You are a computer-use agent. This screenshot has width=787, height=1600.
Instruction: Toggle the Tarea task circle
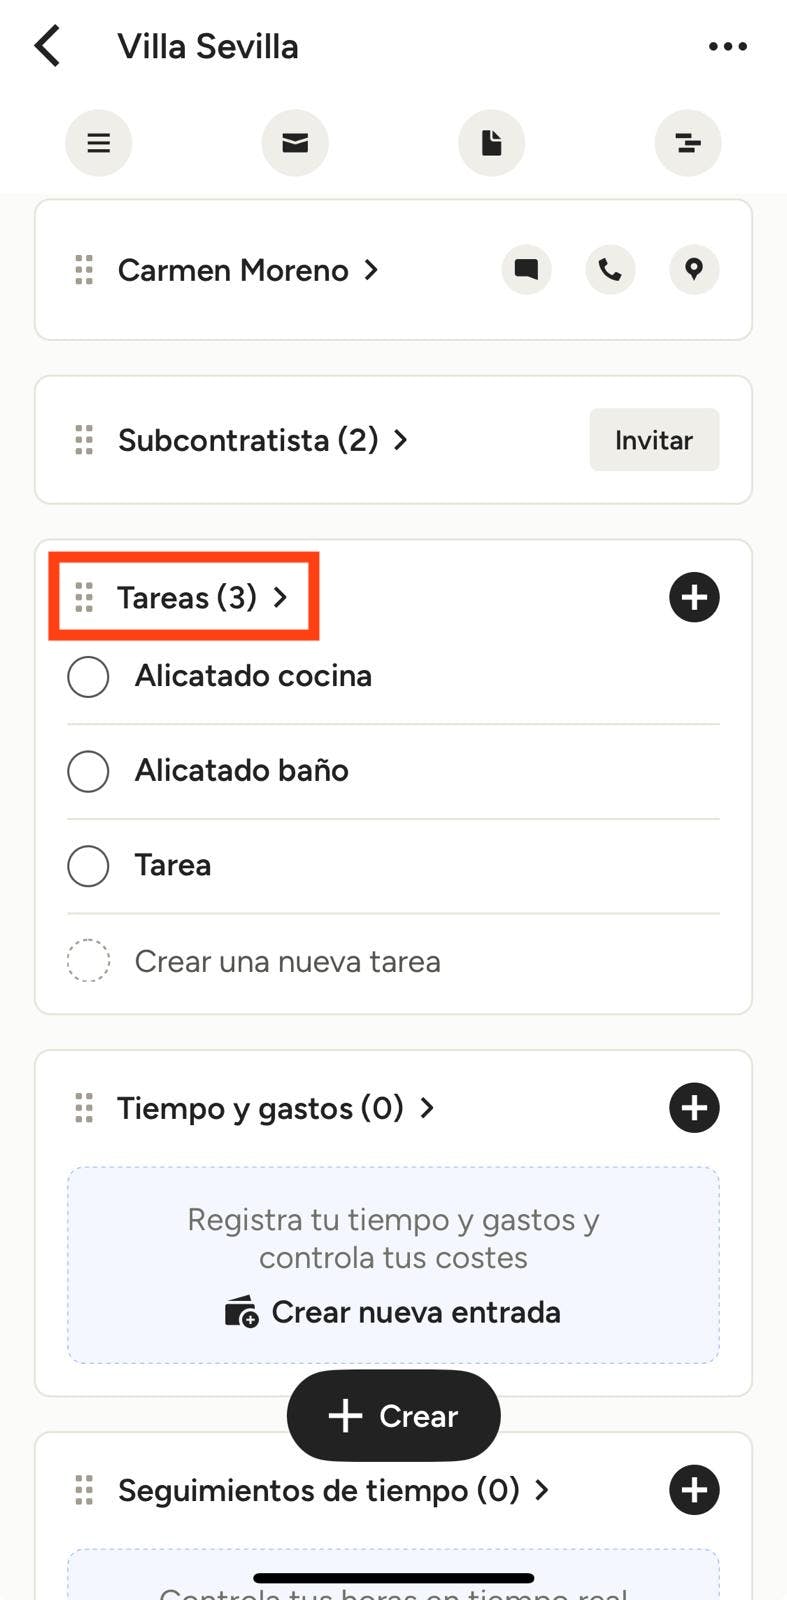(x=88, y=866)
